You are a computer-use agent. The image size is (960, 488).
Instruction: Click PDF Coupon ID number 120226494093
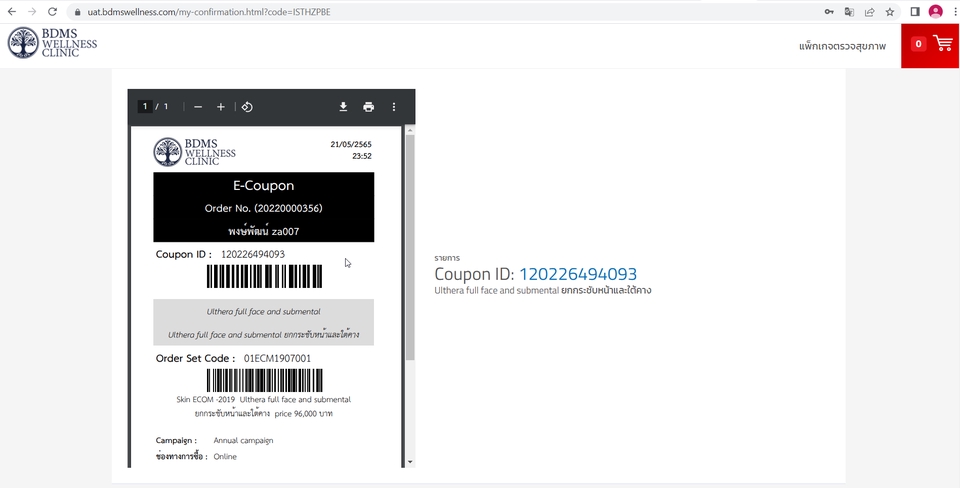(x=253, y=254)
